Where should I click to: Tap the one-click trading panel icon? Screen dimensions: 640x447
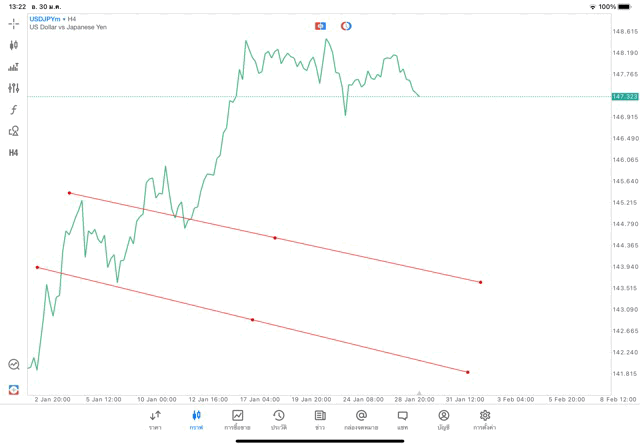click(x=320, y=25)
